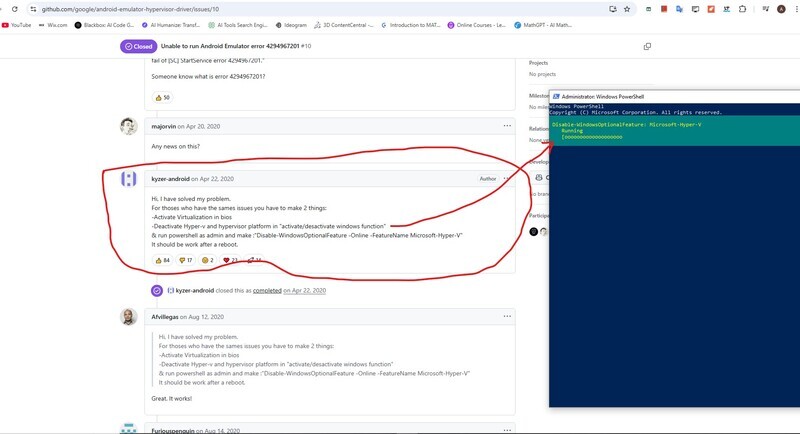Click the purple closed checkmark event icon

click(x=157, y=291)
